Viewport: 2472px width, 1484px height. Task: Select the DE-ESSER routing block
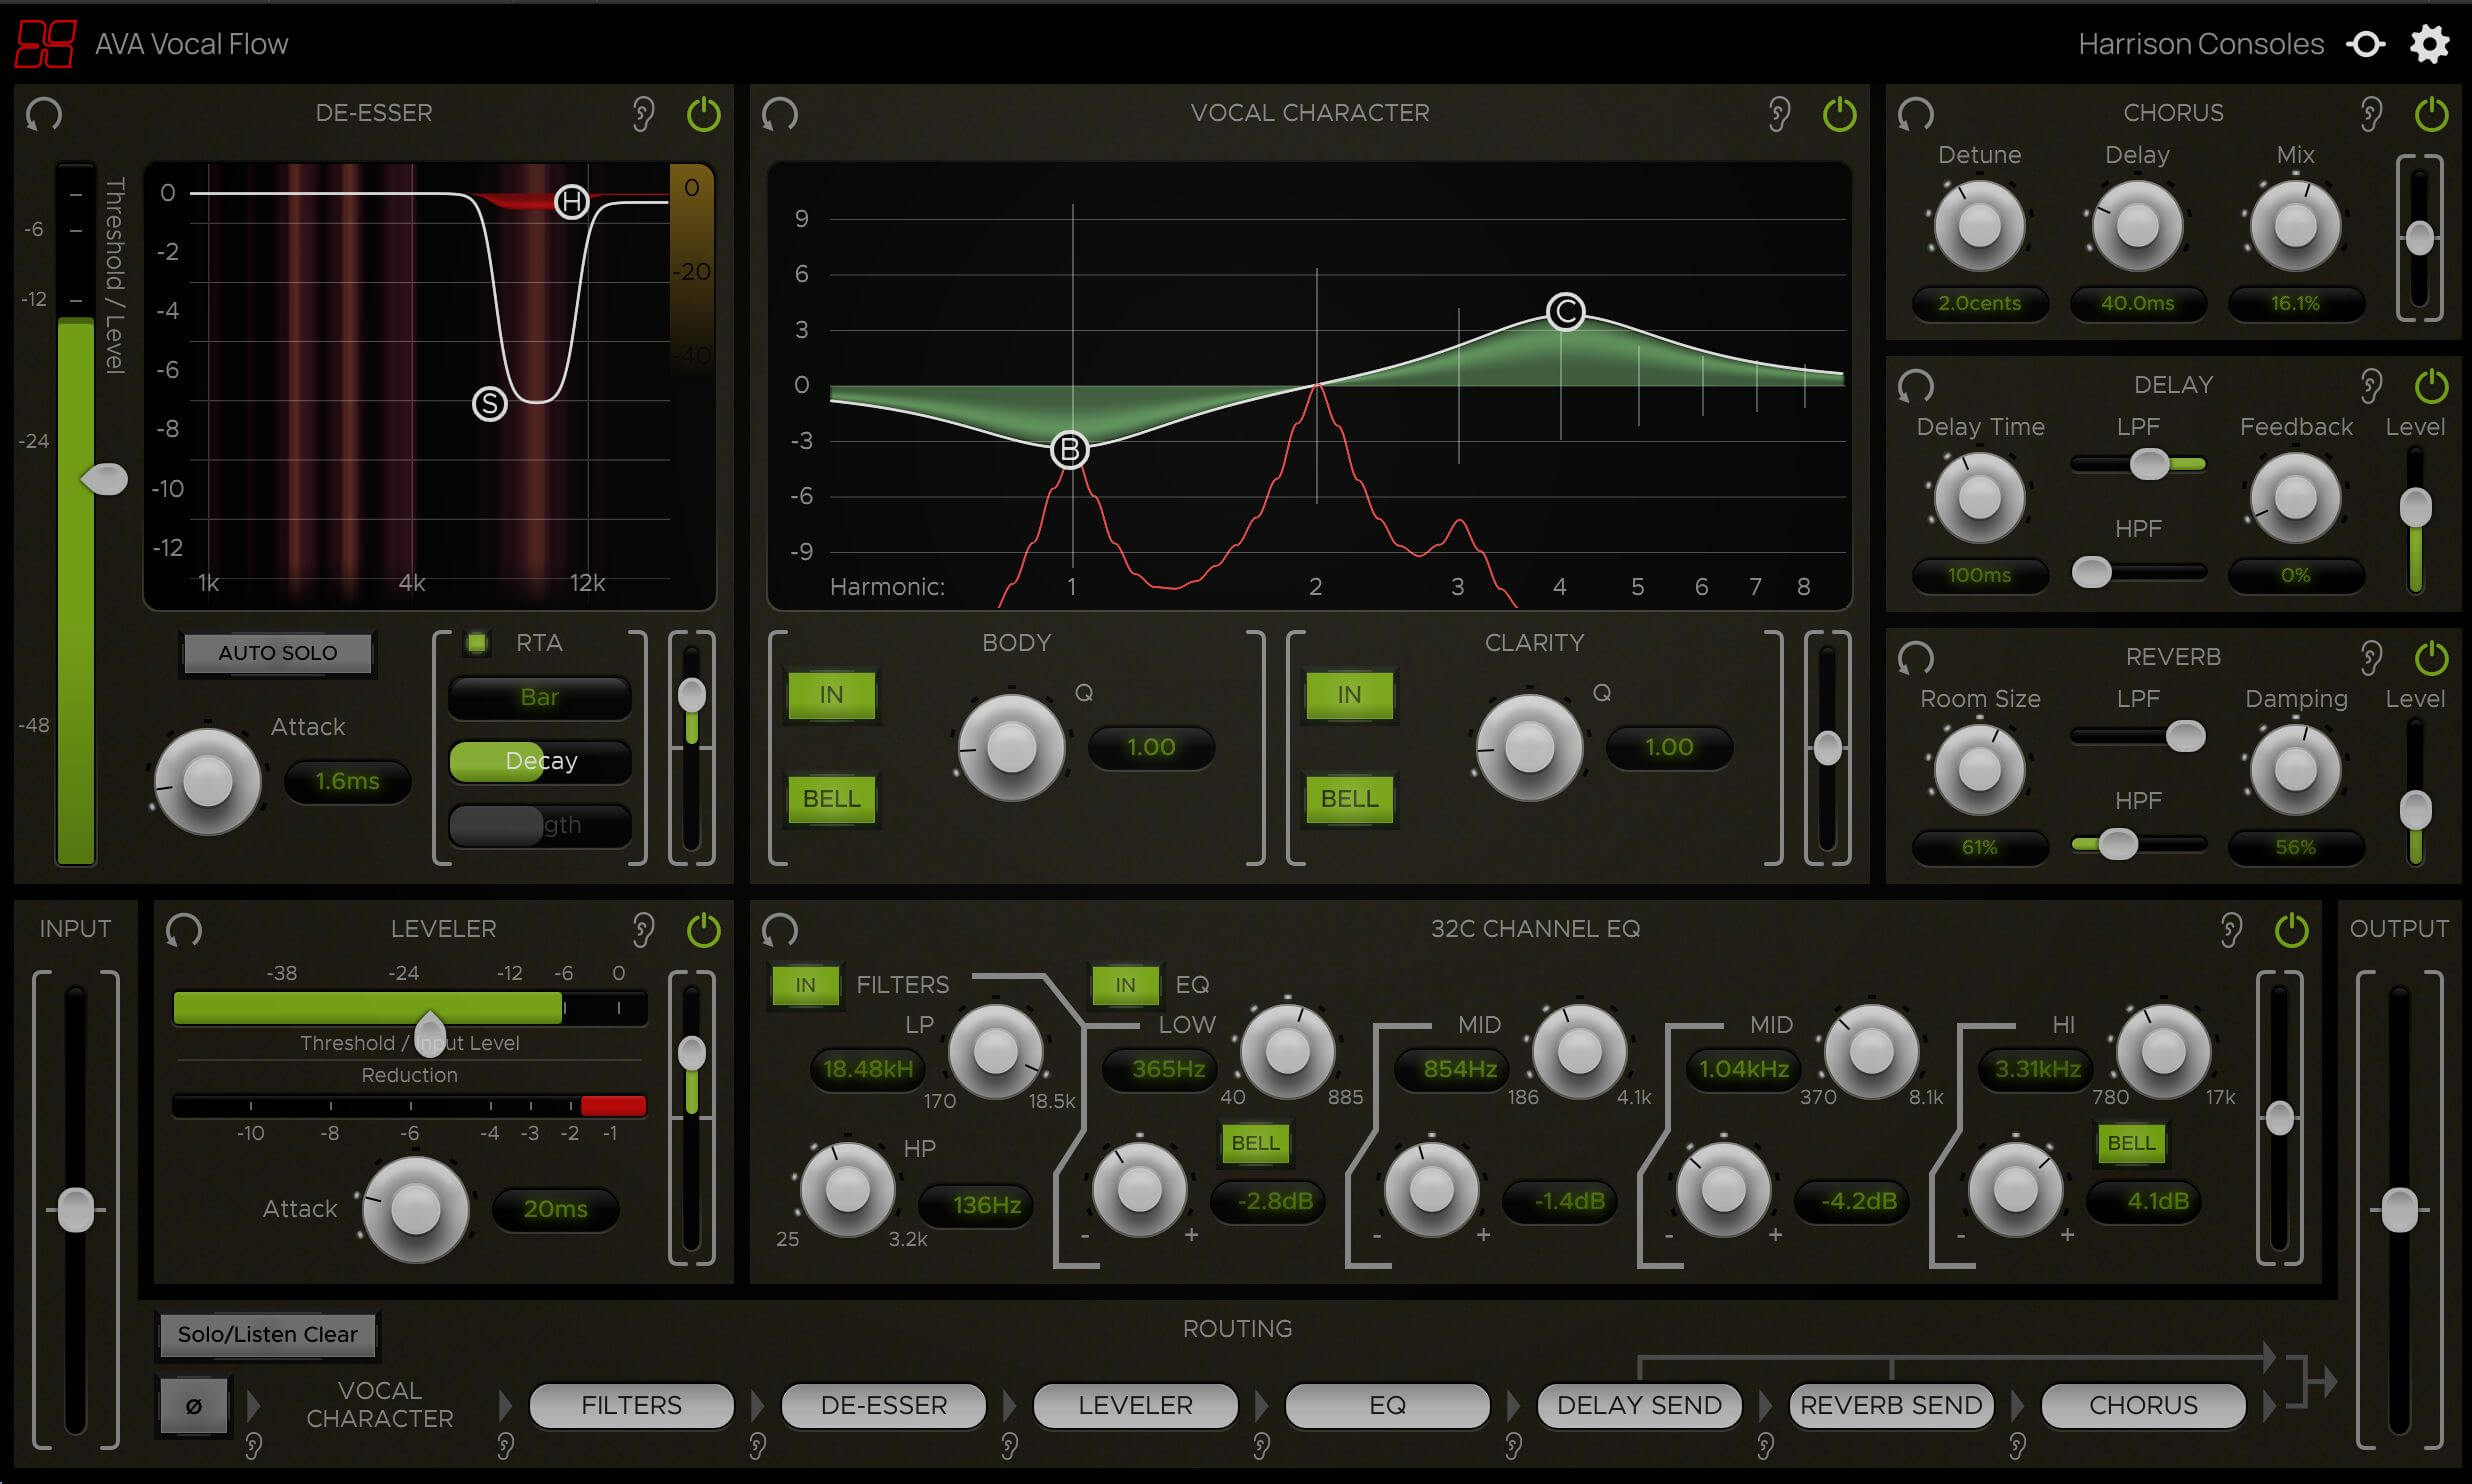point(883,1405)
